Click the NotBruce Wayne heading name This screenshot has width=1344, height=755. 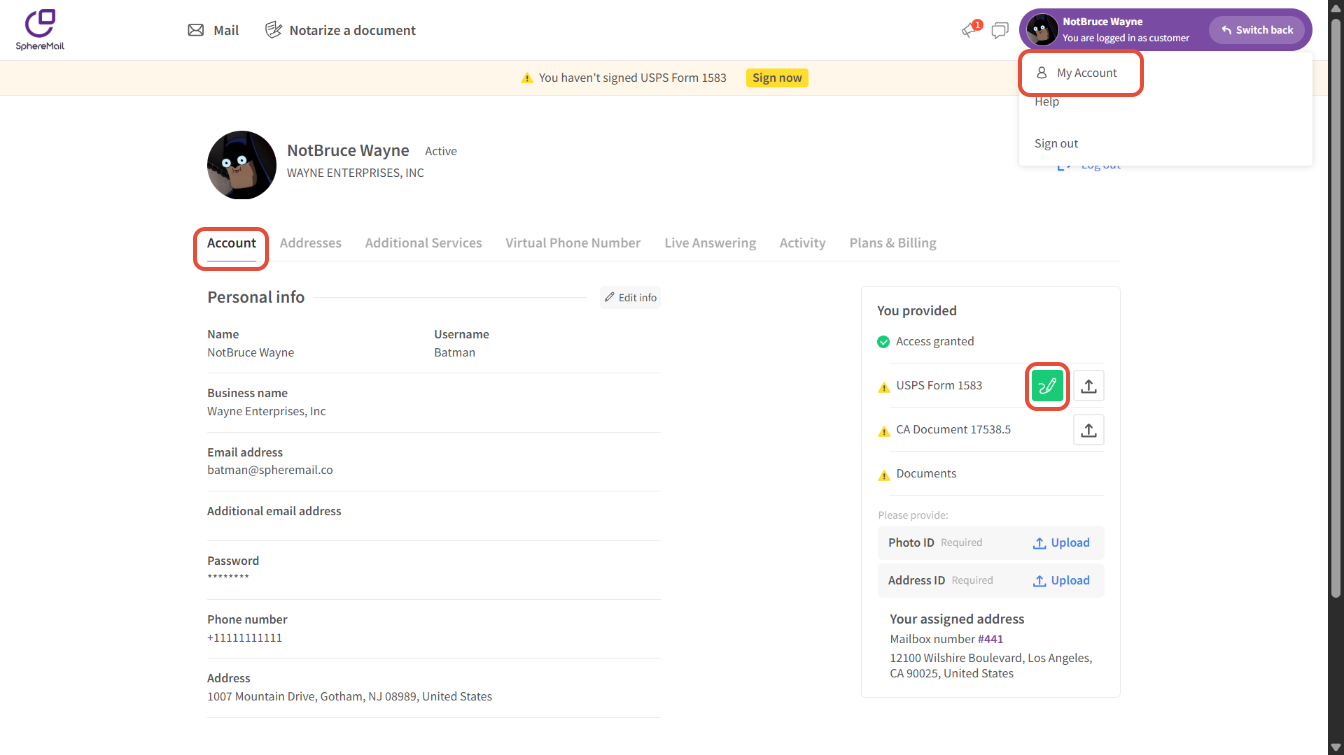pos(348,150)
